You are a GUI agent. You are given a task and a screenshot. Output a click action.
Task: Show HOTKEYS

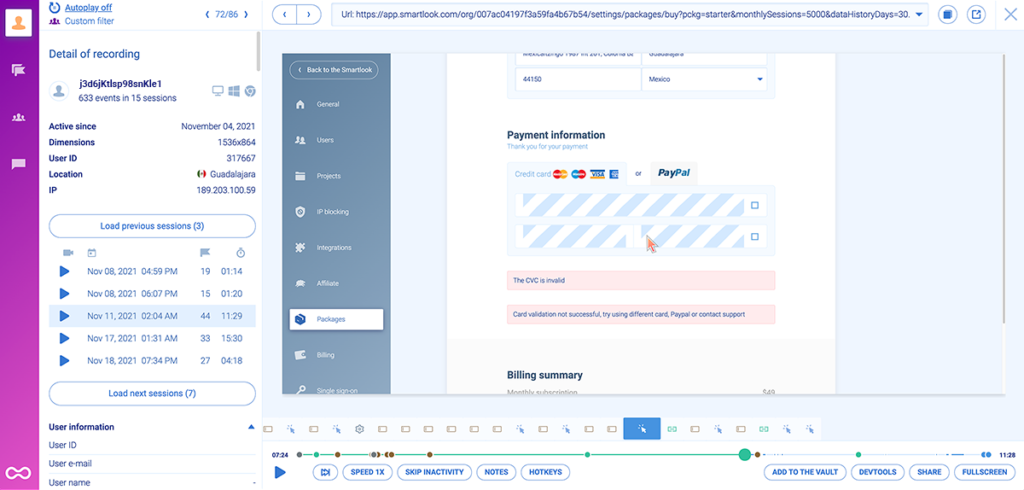(545, 472)
